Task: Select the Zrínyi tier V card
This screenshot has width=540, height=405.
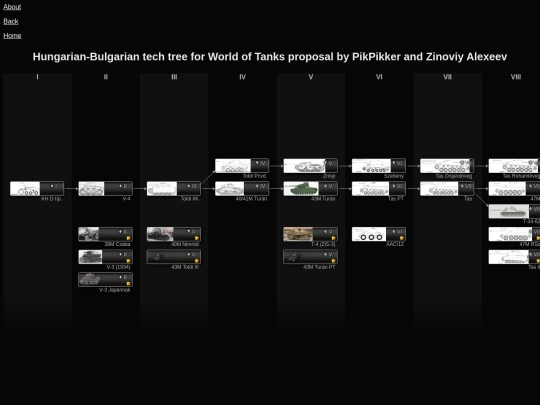Action: (310, 166)
